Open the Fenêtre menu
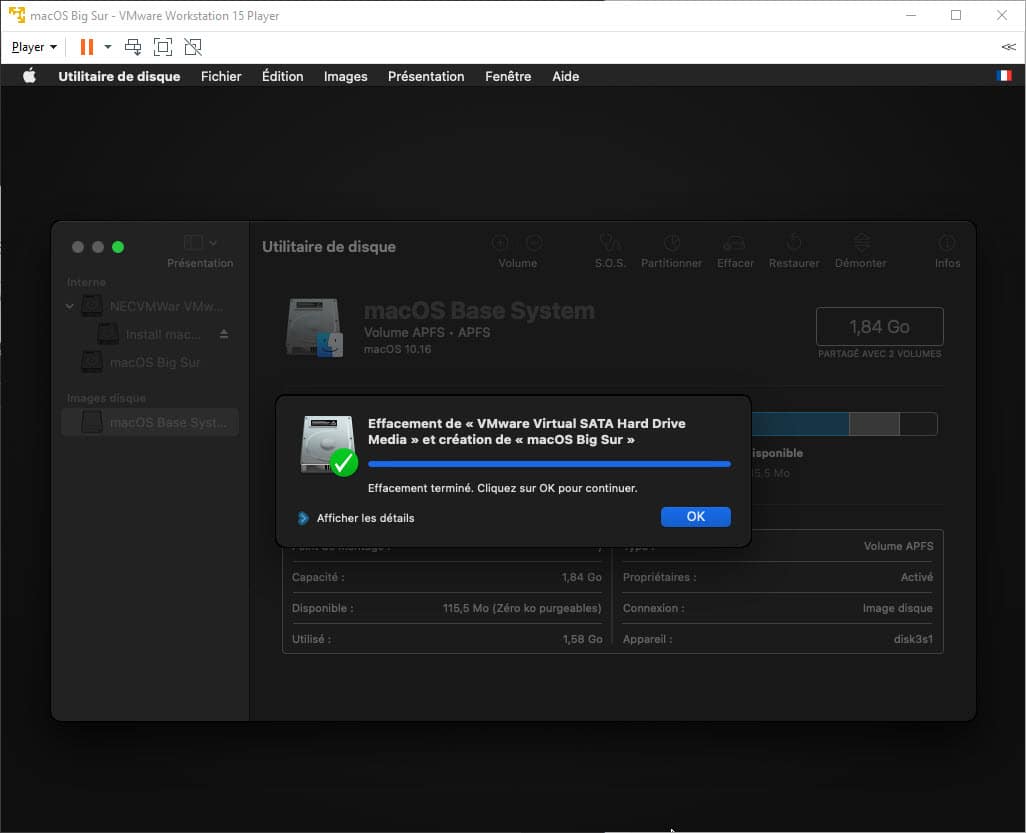The height and width of the screenshot is (833, 1026). point(508,76)
